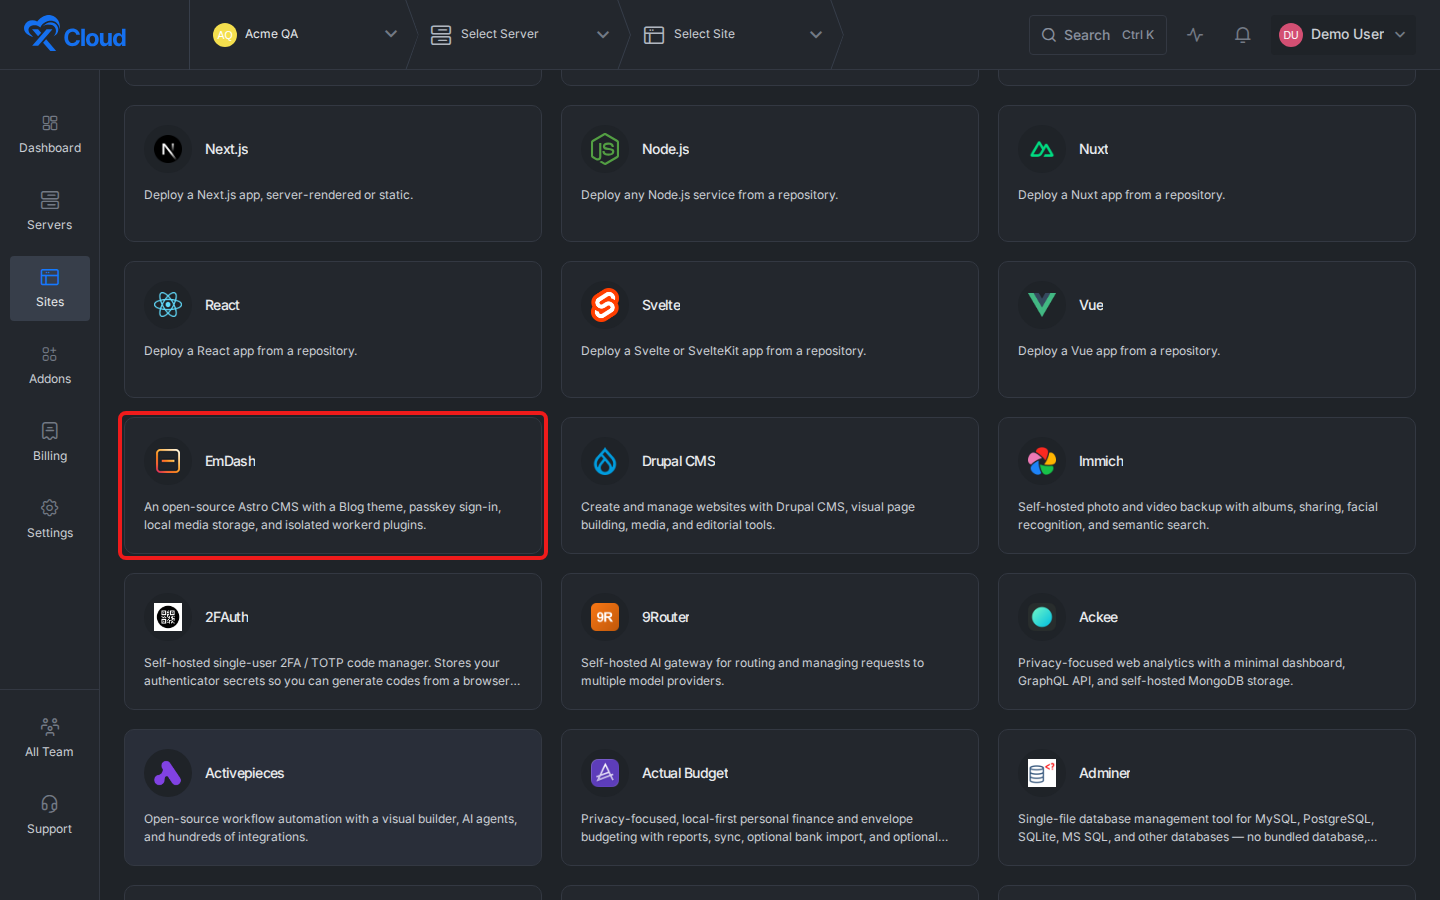
Task: Click the Ackee teal circle icon
Action: point(1042,617)
